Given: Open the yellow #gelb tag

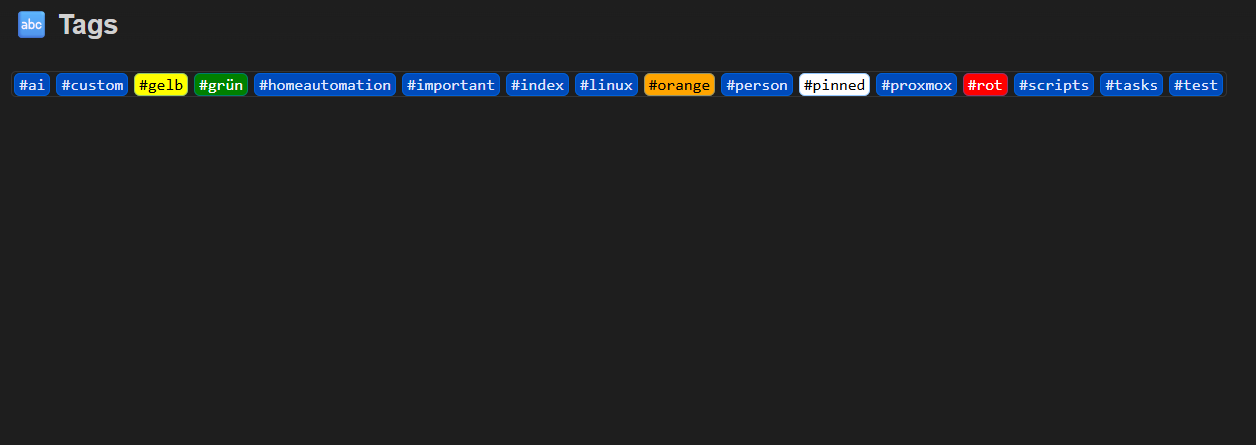Looking at the screenshot, I should pyautogui.click(x=161, y=85).
